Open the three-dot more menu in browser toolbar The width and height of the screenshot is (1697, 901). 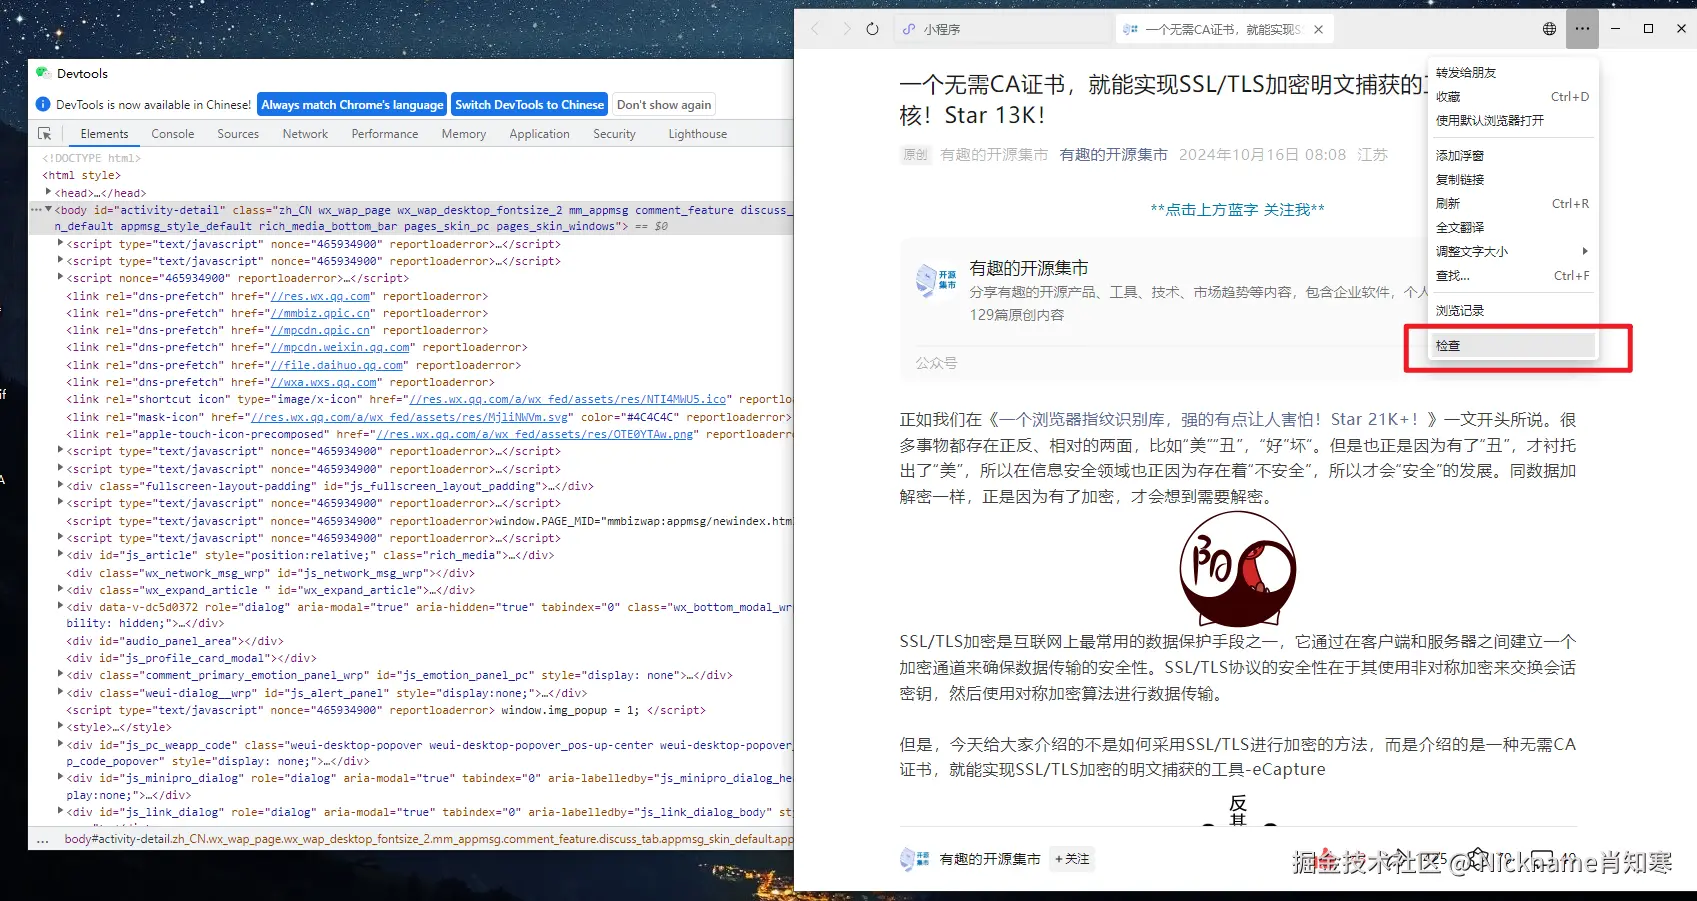[x=1582, y=29]
